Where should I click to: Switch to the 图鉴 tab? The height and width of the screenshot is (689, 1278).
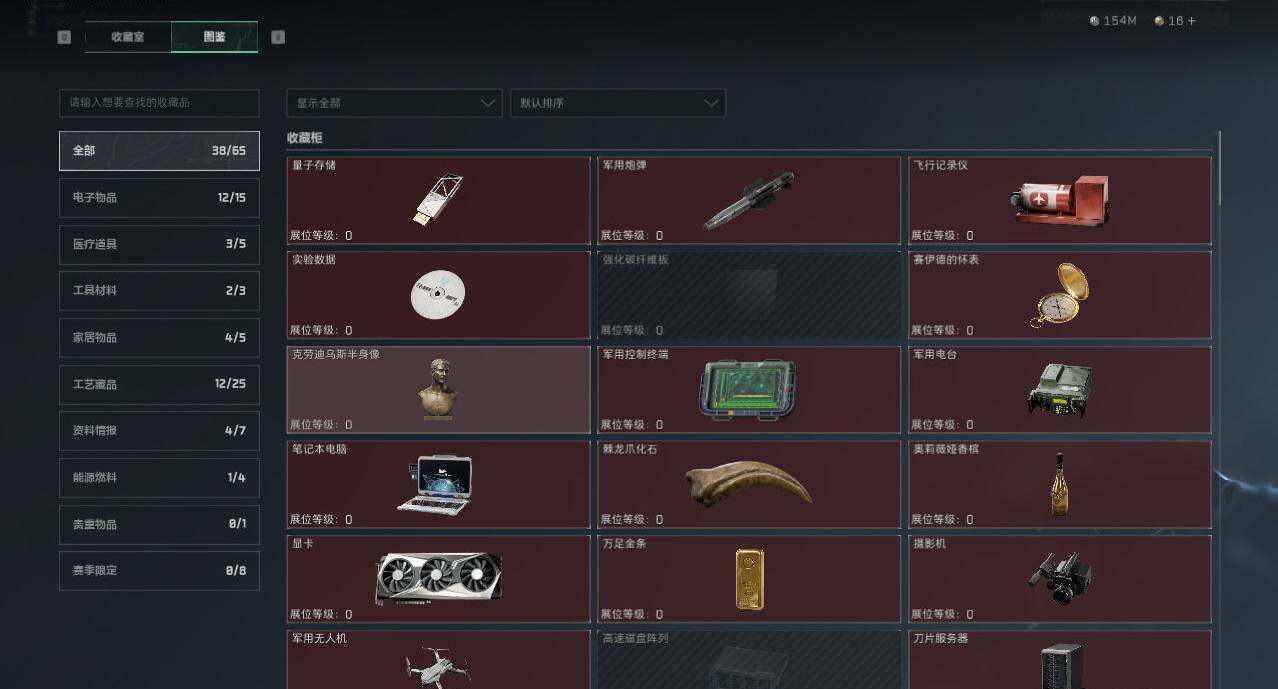coord(214,37)
